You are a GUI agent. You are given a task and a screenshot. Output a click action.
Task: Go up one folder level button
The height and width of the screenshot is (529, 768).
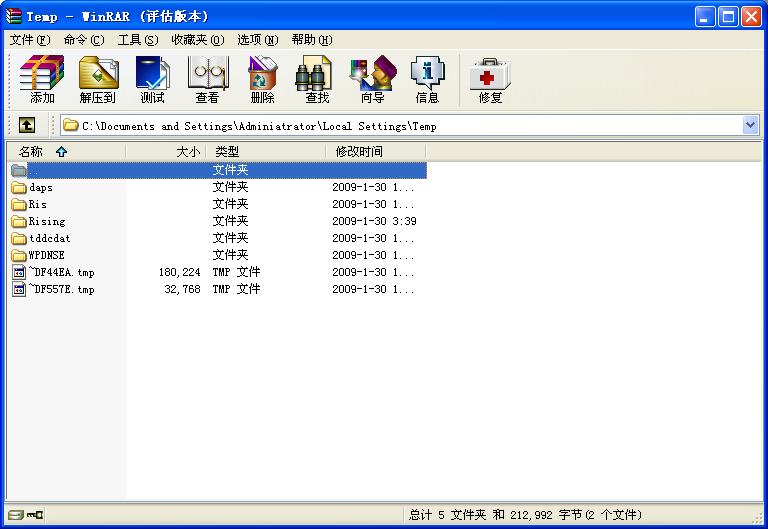pyautogui.click(x=27, y=125)
